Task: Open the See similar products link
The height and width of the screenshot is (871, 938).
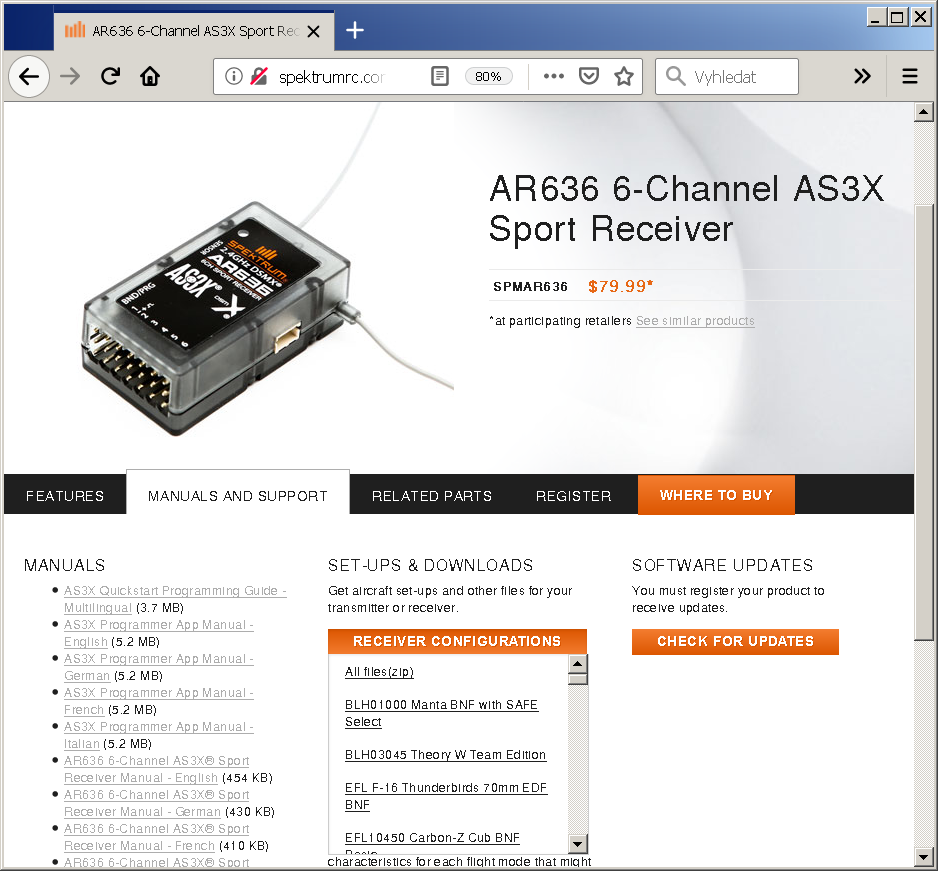Action: coord(695,321)
